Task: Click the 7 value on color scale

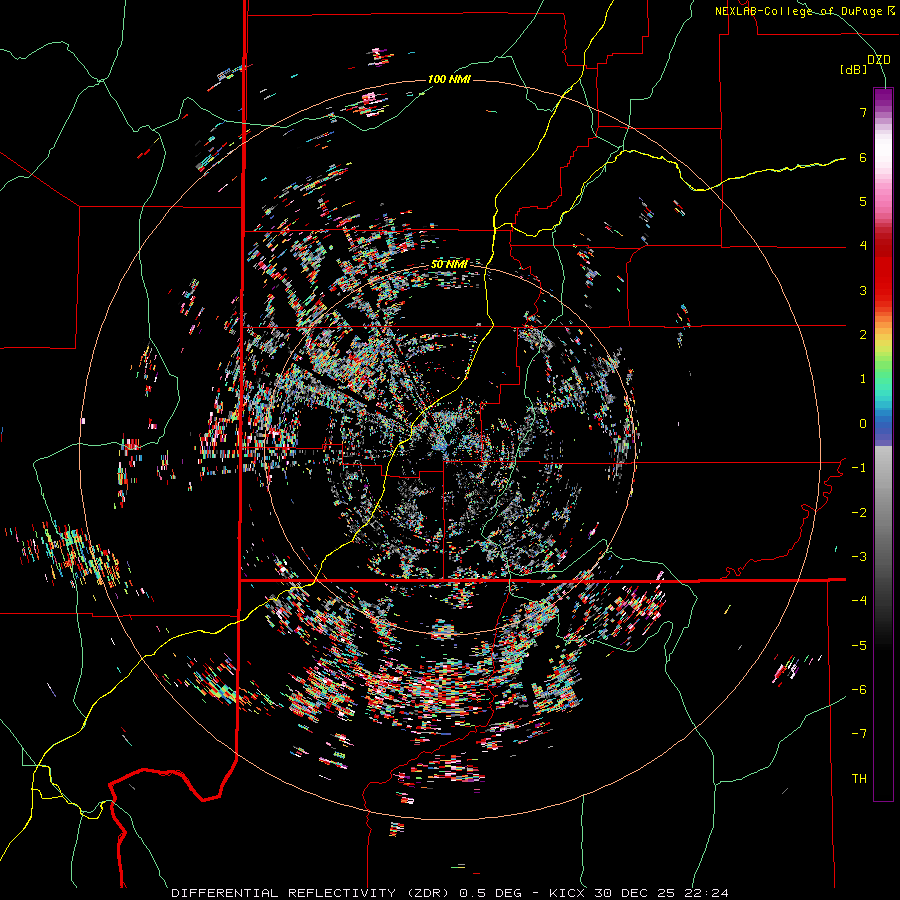Action: pyautogui.click(x=863, y=112)
